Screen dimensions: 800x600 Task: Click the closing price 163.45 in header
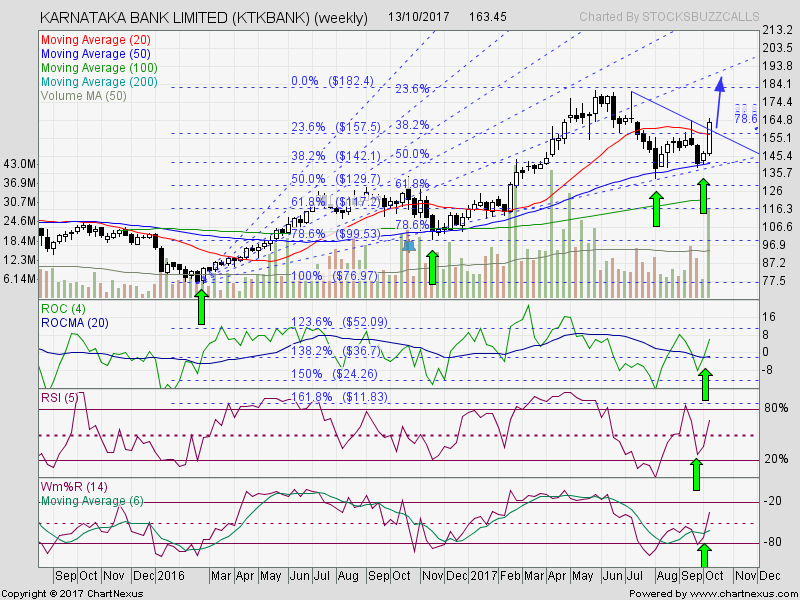488,17
